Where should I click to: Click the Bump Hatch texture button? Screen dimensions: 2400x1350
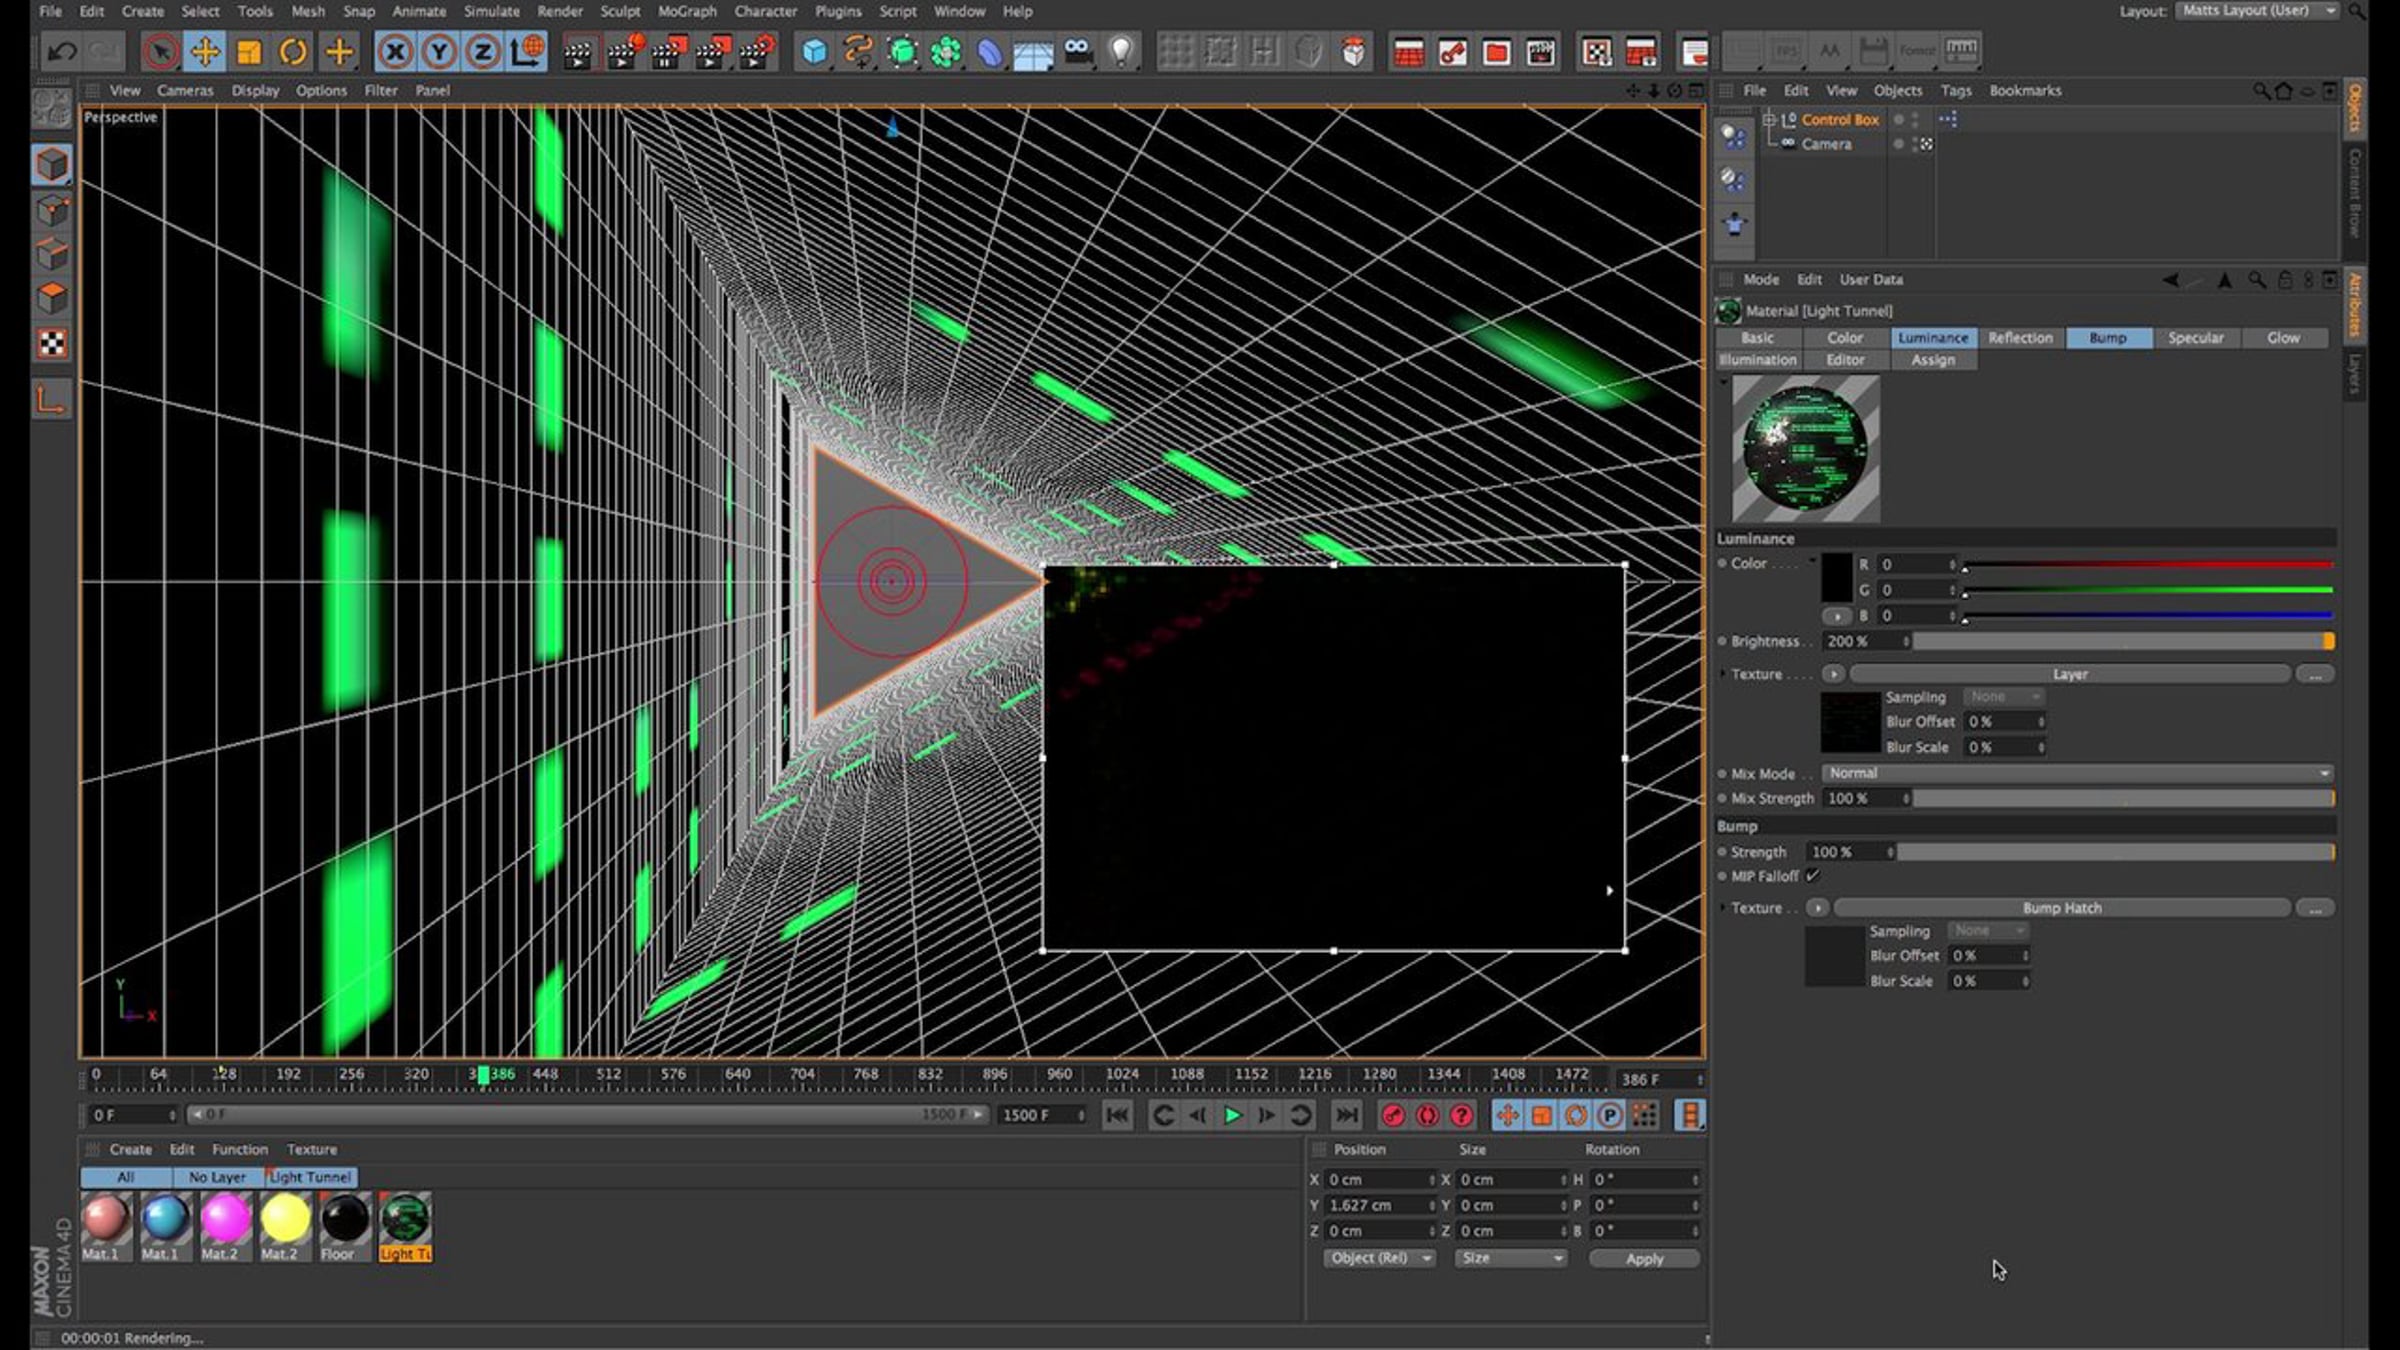pos(2062,908)
